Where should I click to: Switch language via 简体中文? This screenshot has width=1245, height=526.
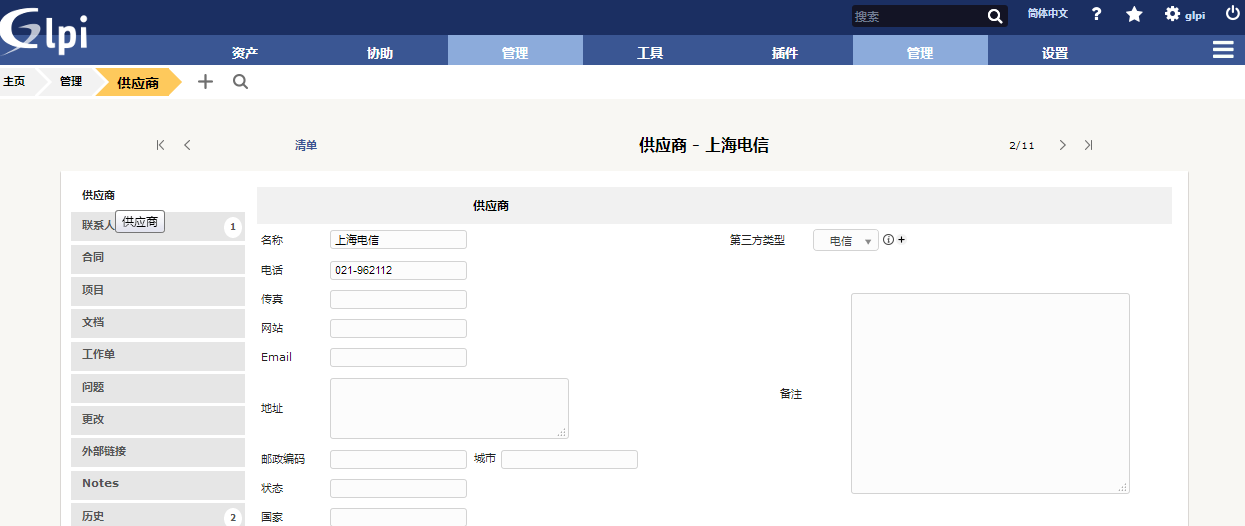(x=1047, y=14)
